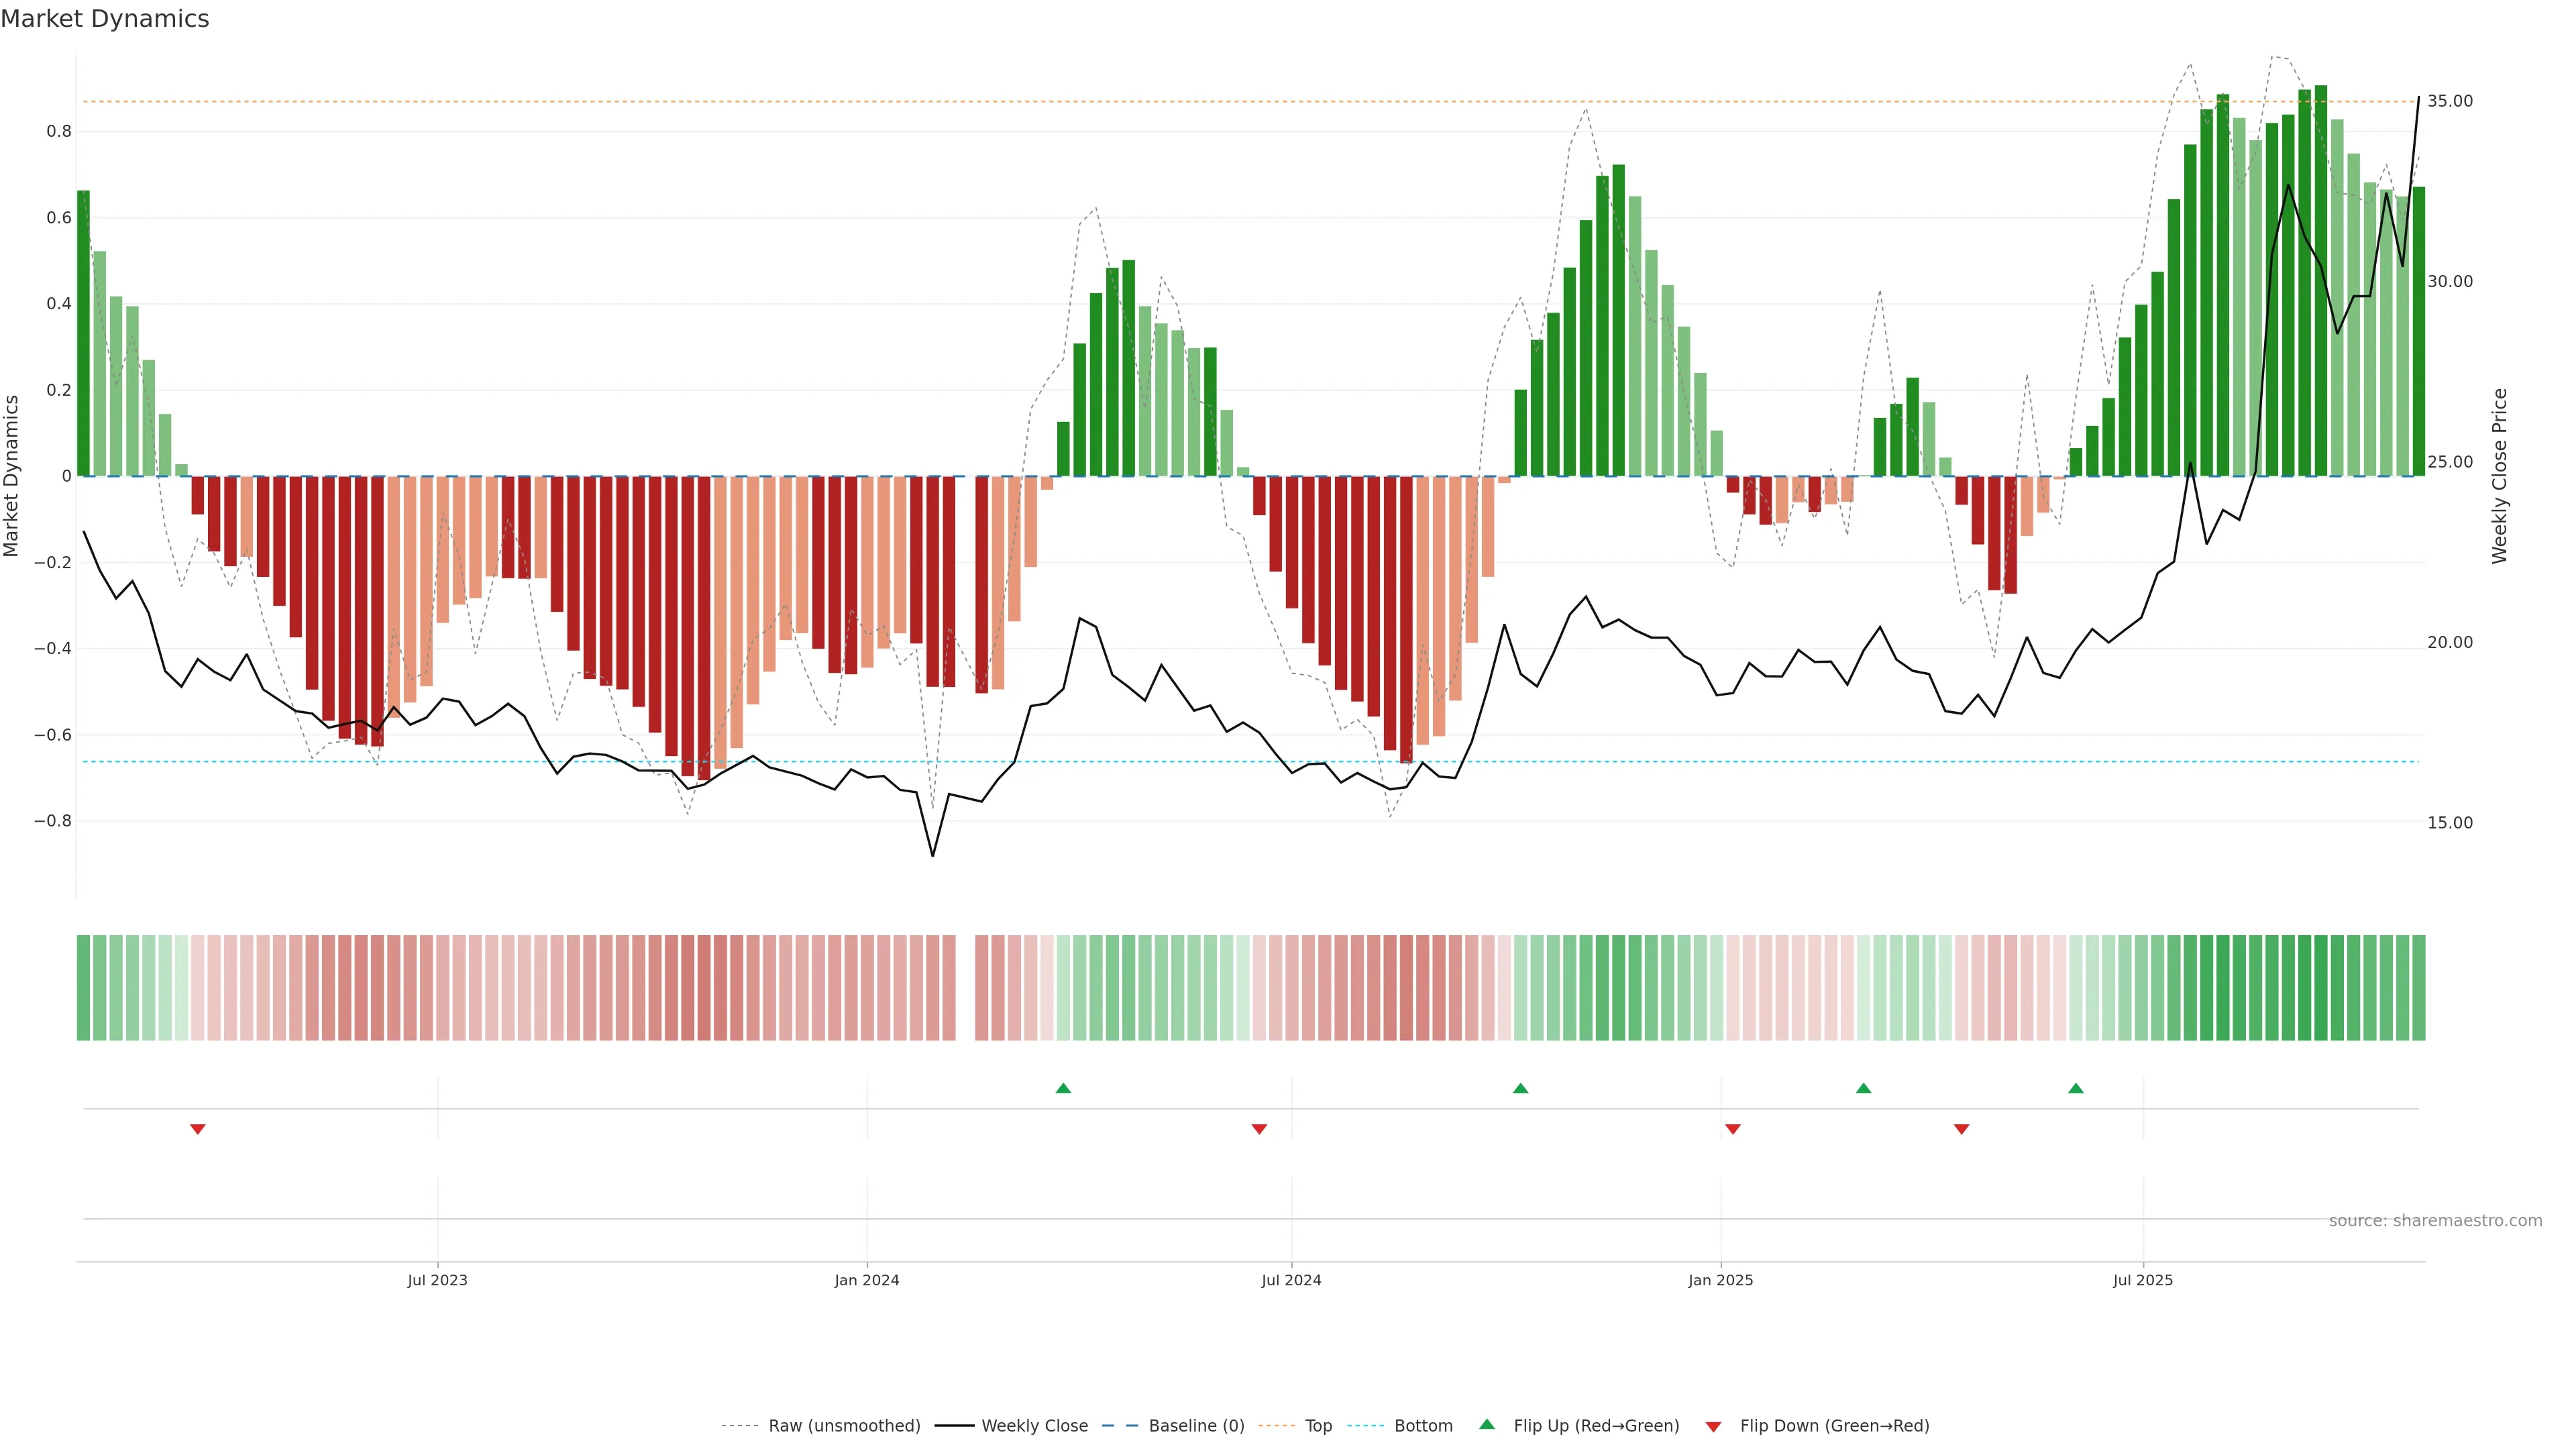Click the Weekly Close Price axis title

2499,476
